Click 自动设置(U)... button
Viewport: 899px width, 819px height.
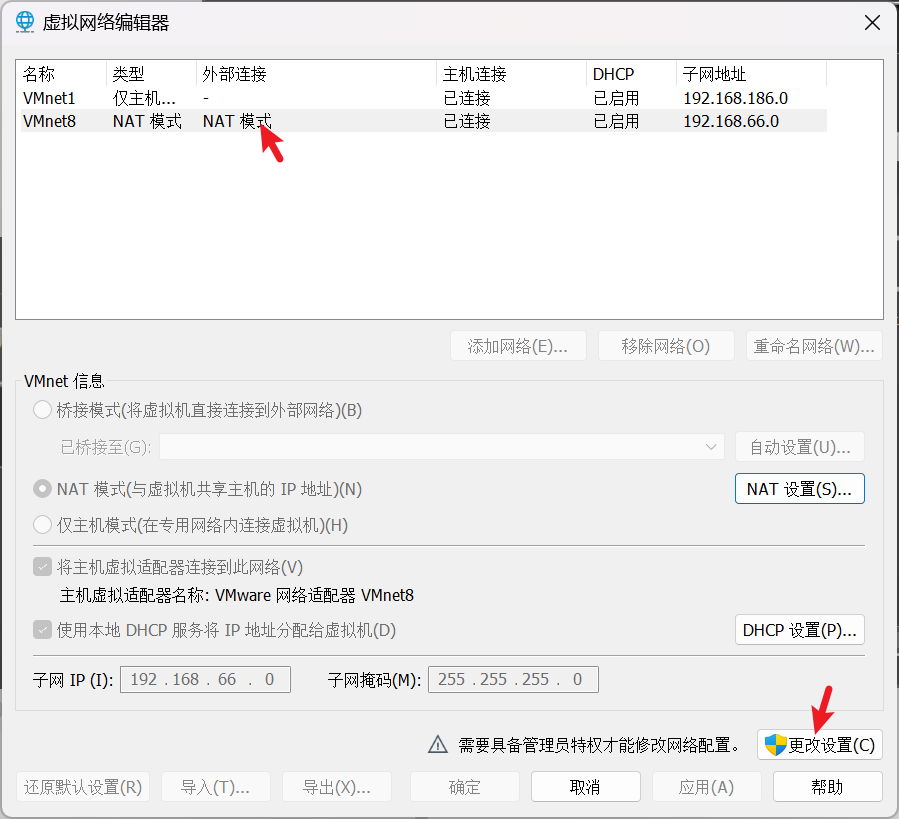coord(799,447)
